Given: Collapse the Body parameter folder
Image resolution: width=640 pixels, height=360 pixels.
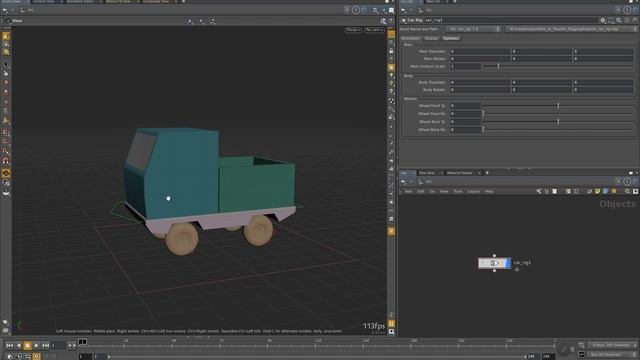Looking at the screenshot, I should click(408, 76).
